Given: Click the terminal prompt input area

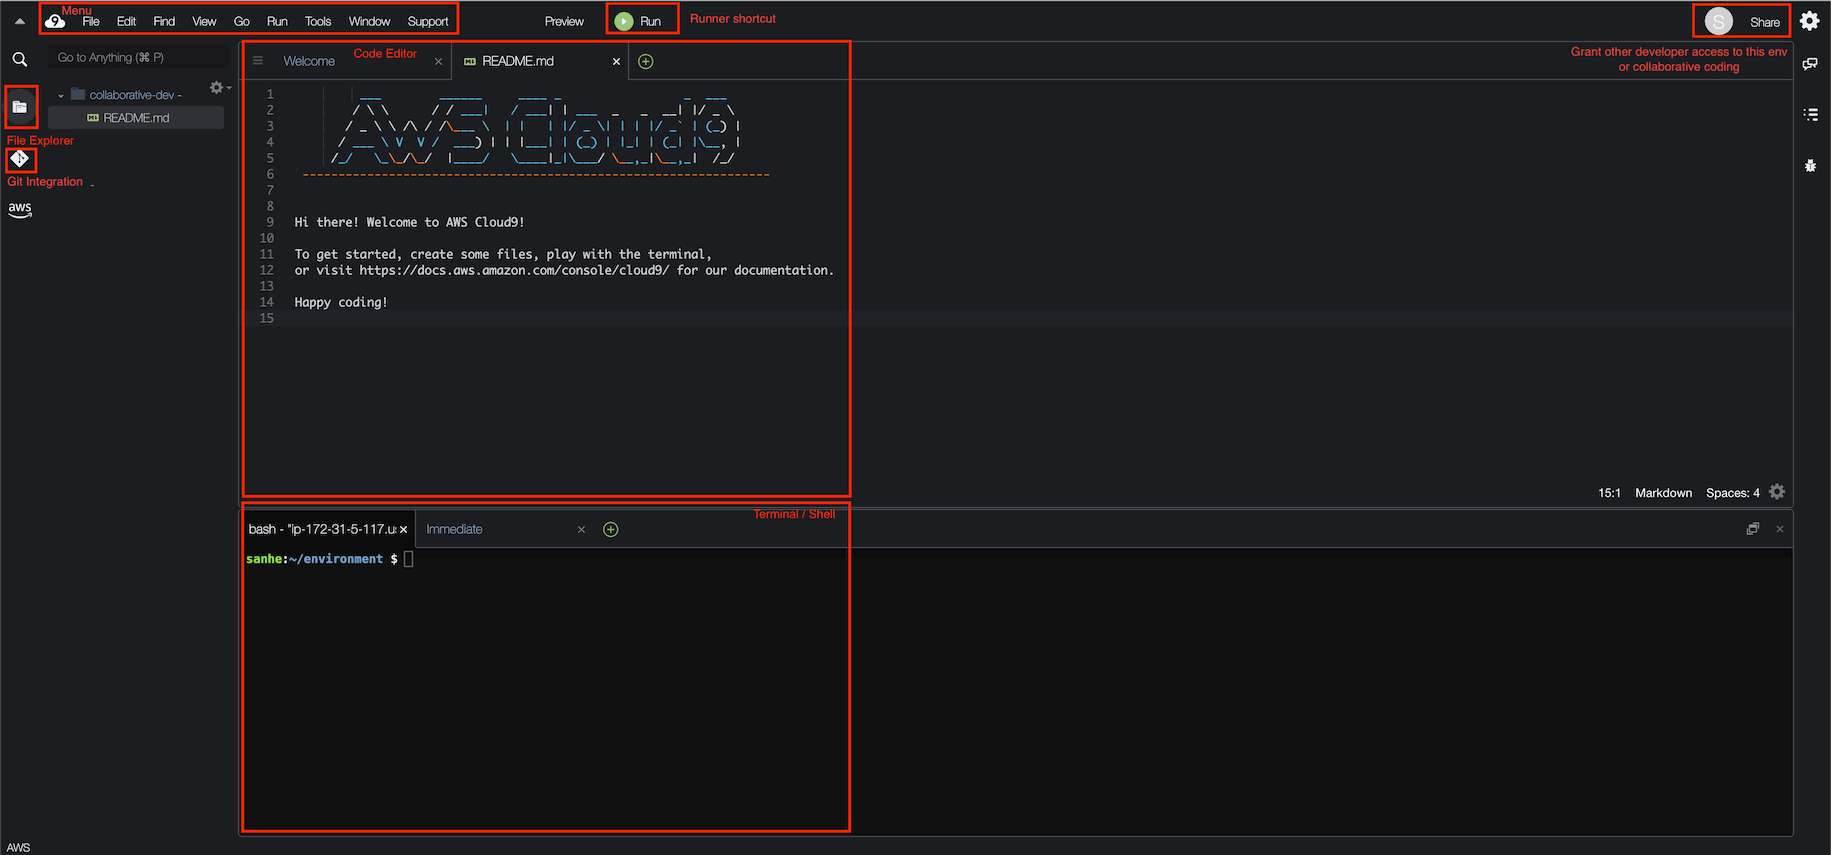Looking at the screenshot, I should point(409,559).
